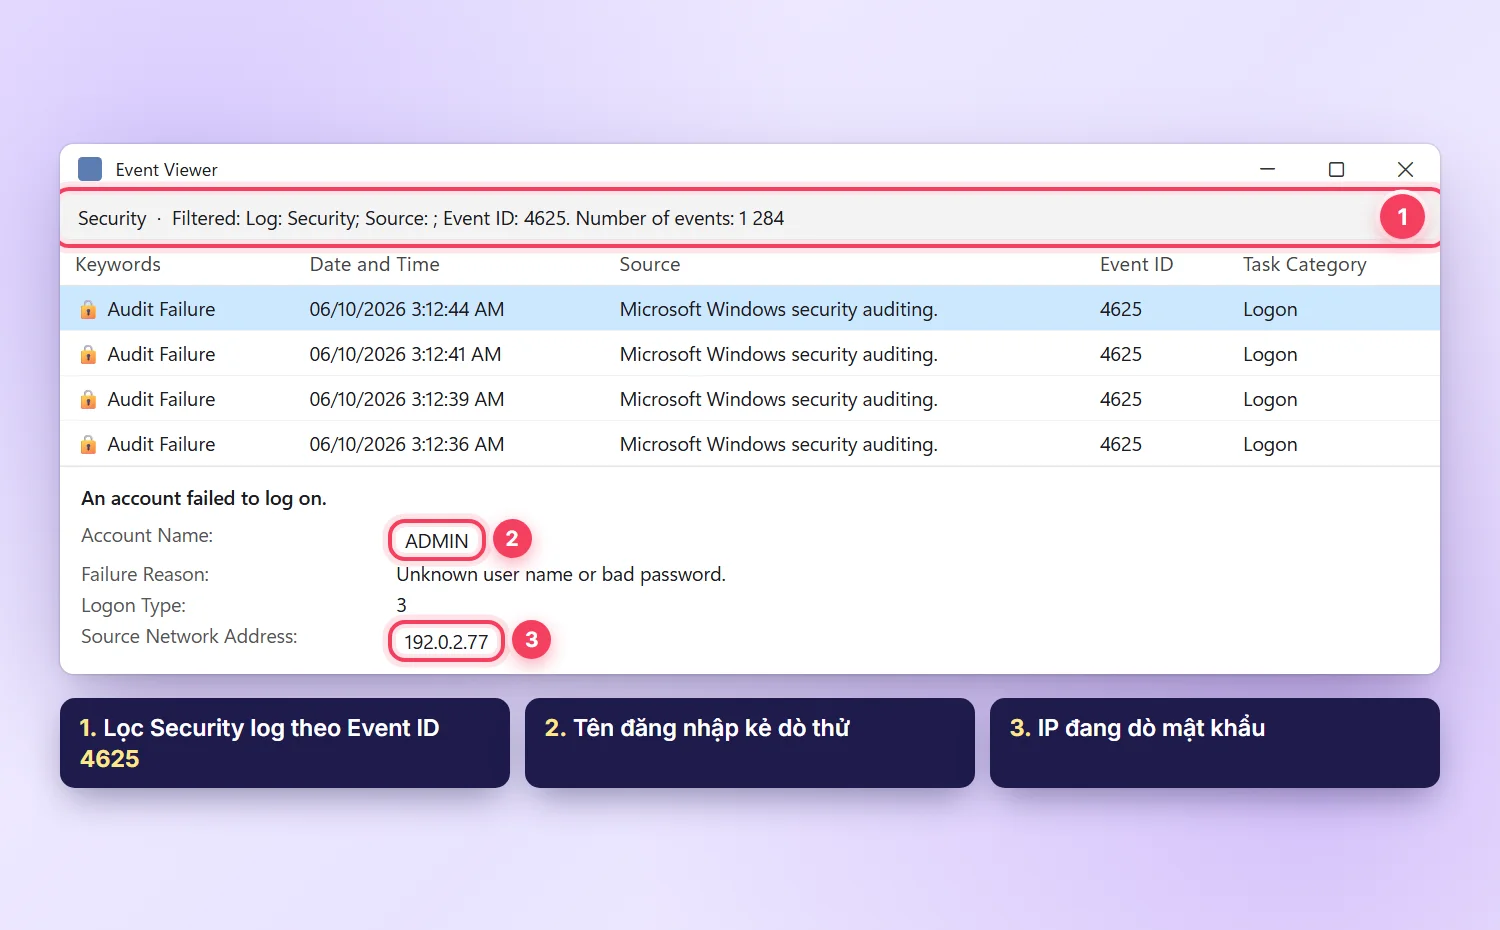
Task: Click the 'Source Network Address:' field label
Action: (x=189, y=636)
